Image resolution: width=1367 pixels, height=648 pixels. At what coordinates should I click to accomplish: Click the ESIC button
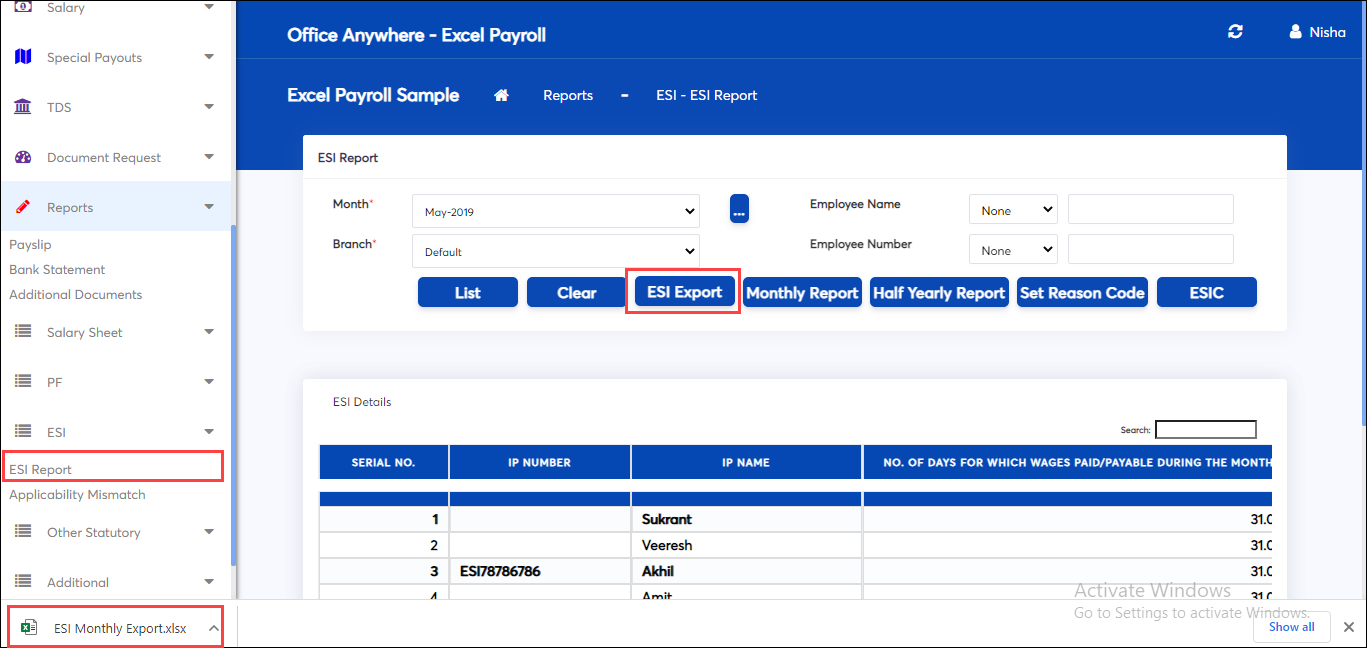click(x=1207, y=292)
